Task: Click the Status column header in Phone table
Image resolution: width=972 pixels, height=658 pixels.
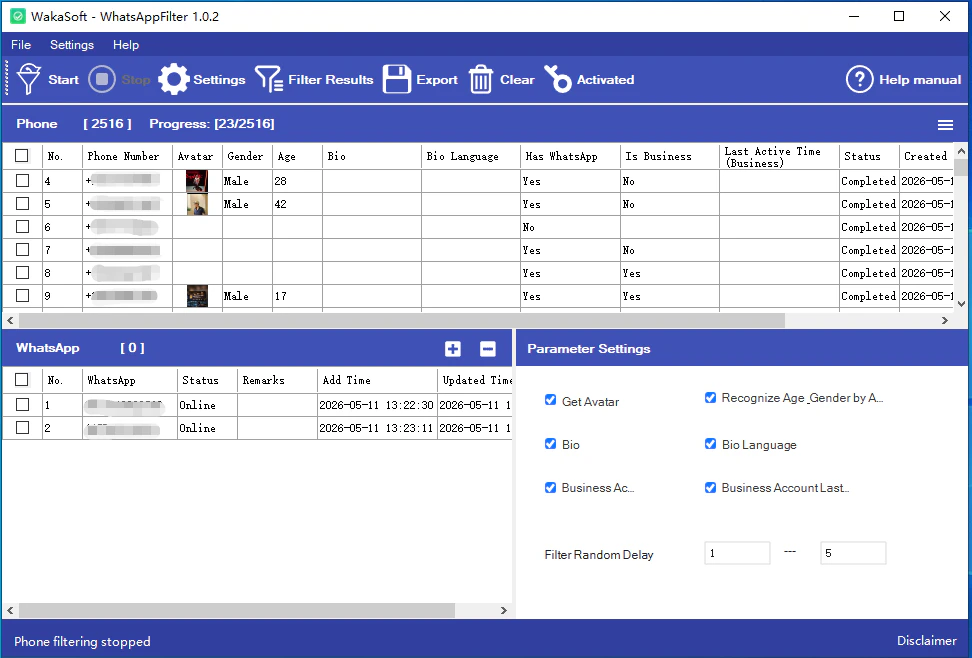Action: coord(869,156)
